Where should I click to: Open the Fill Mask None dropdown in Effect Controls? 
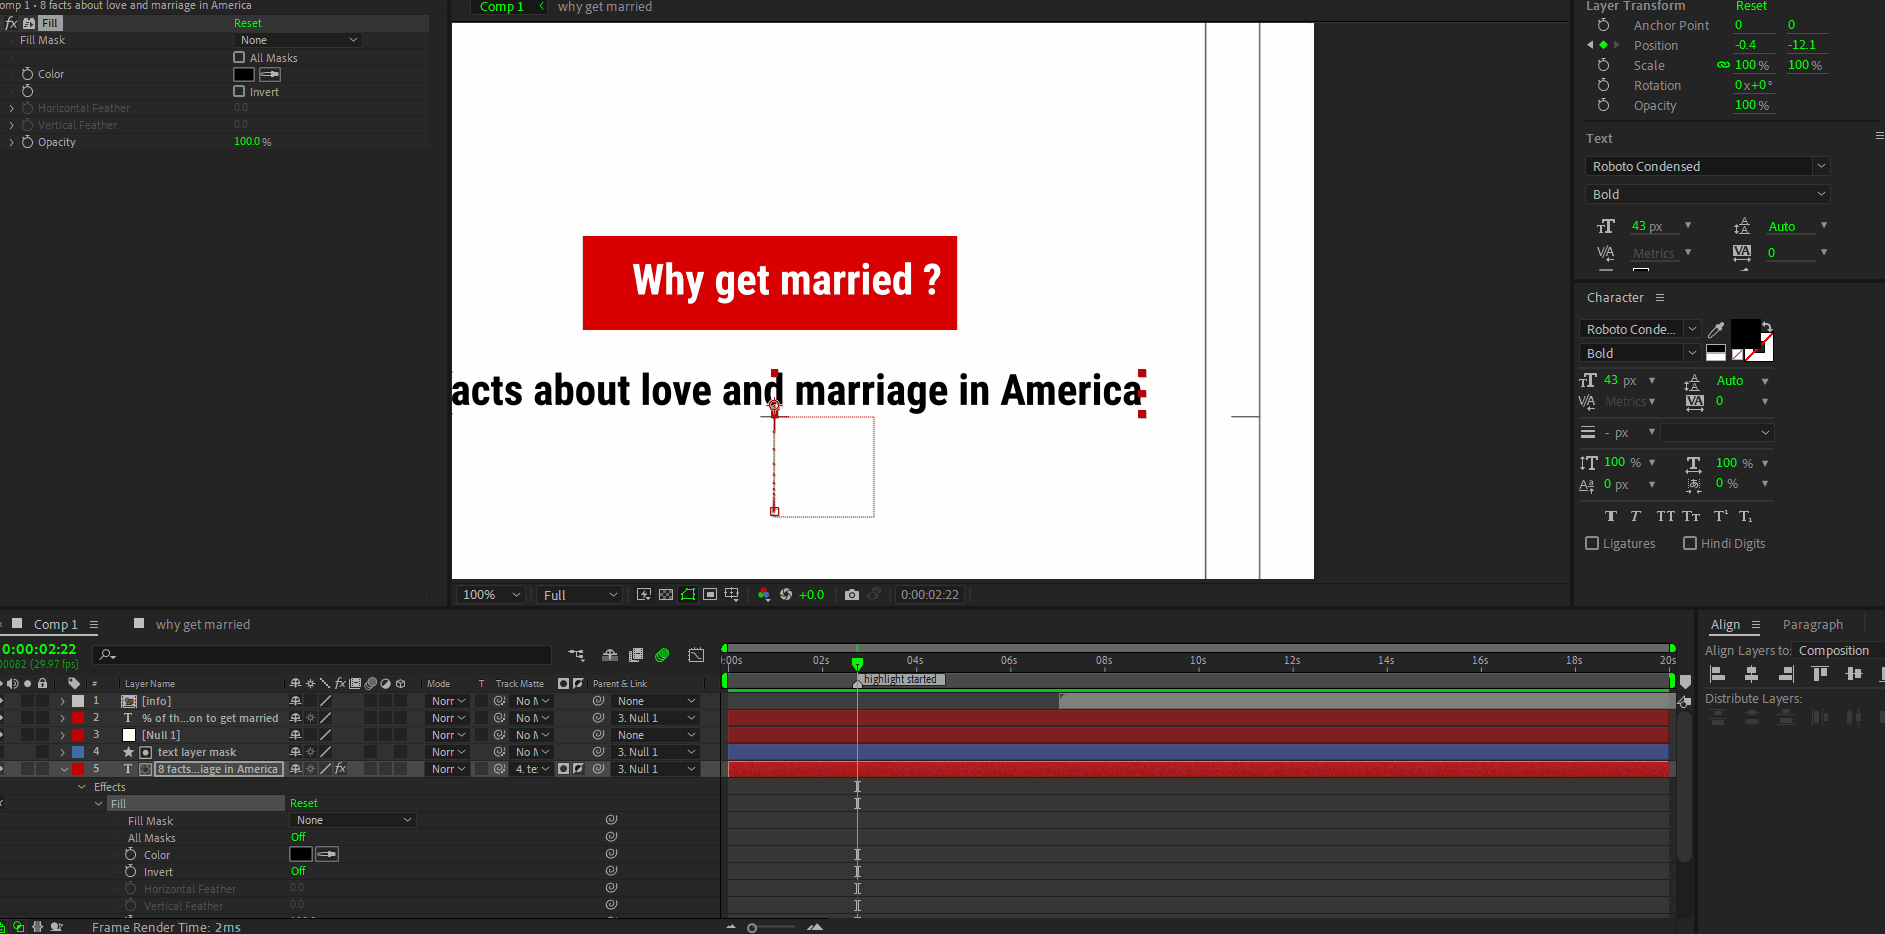(298, 40)
